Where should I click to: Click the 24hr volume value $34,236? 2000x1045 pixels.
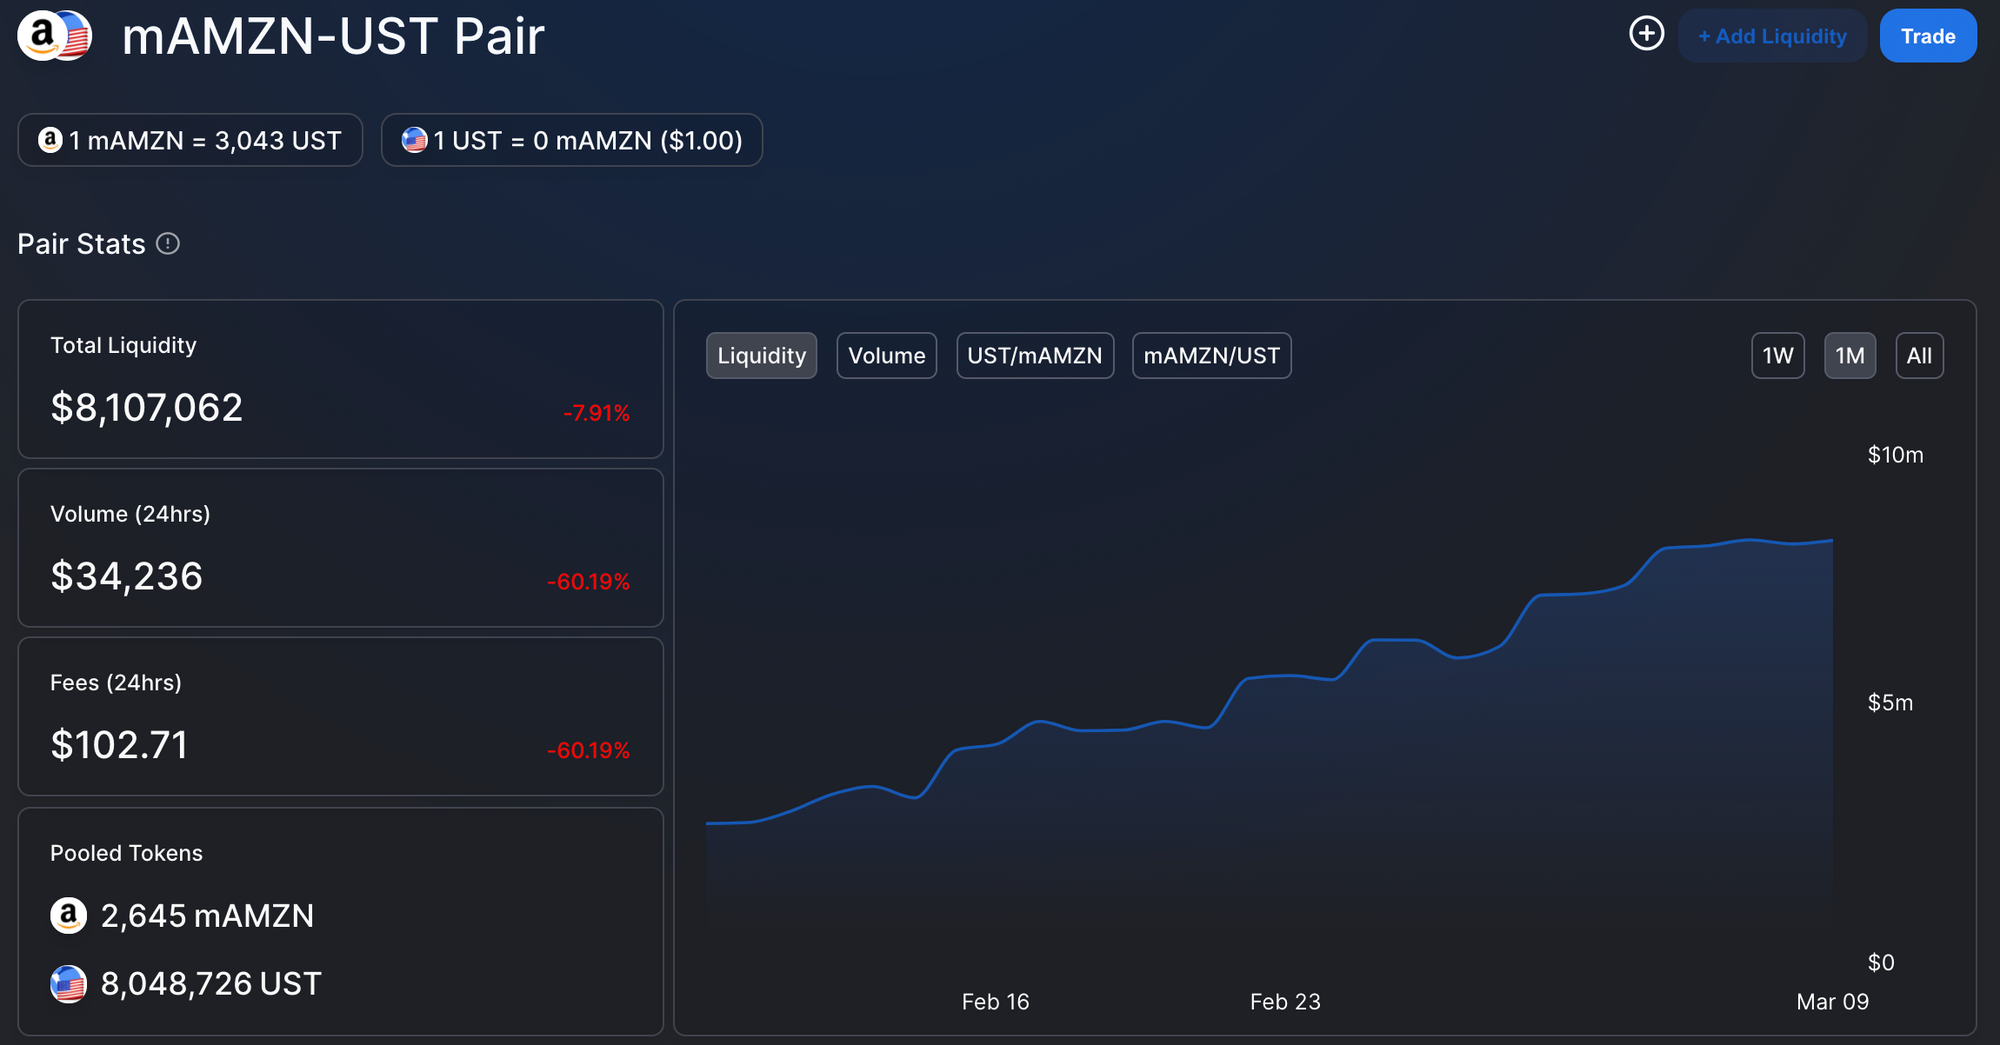[x=127, y=577]
